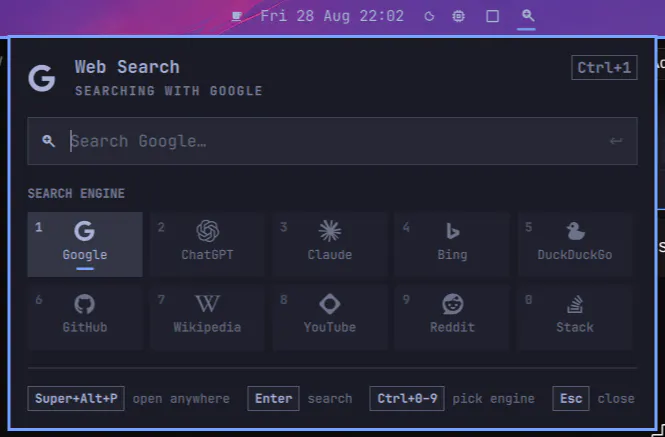Select the DuckDuckGo engine tile

pos(575,244)
